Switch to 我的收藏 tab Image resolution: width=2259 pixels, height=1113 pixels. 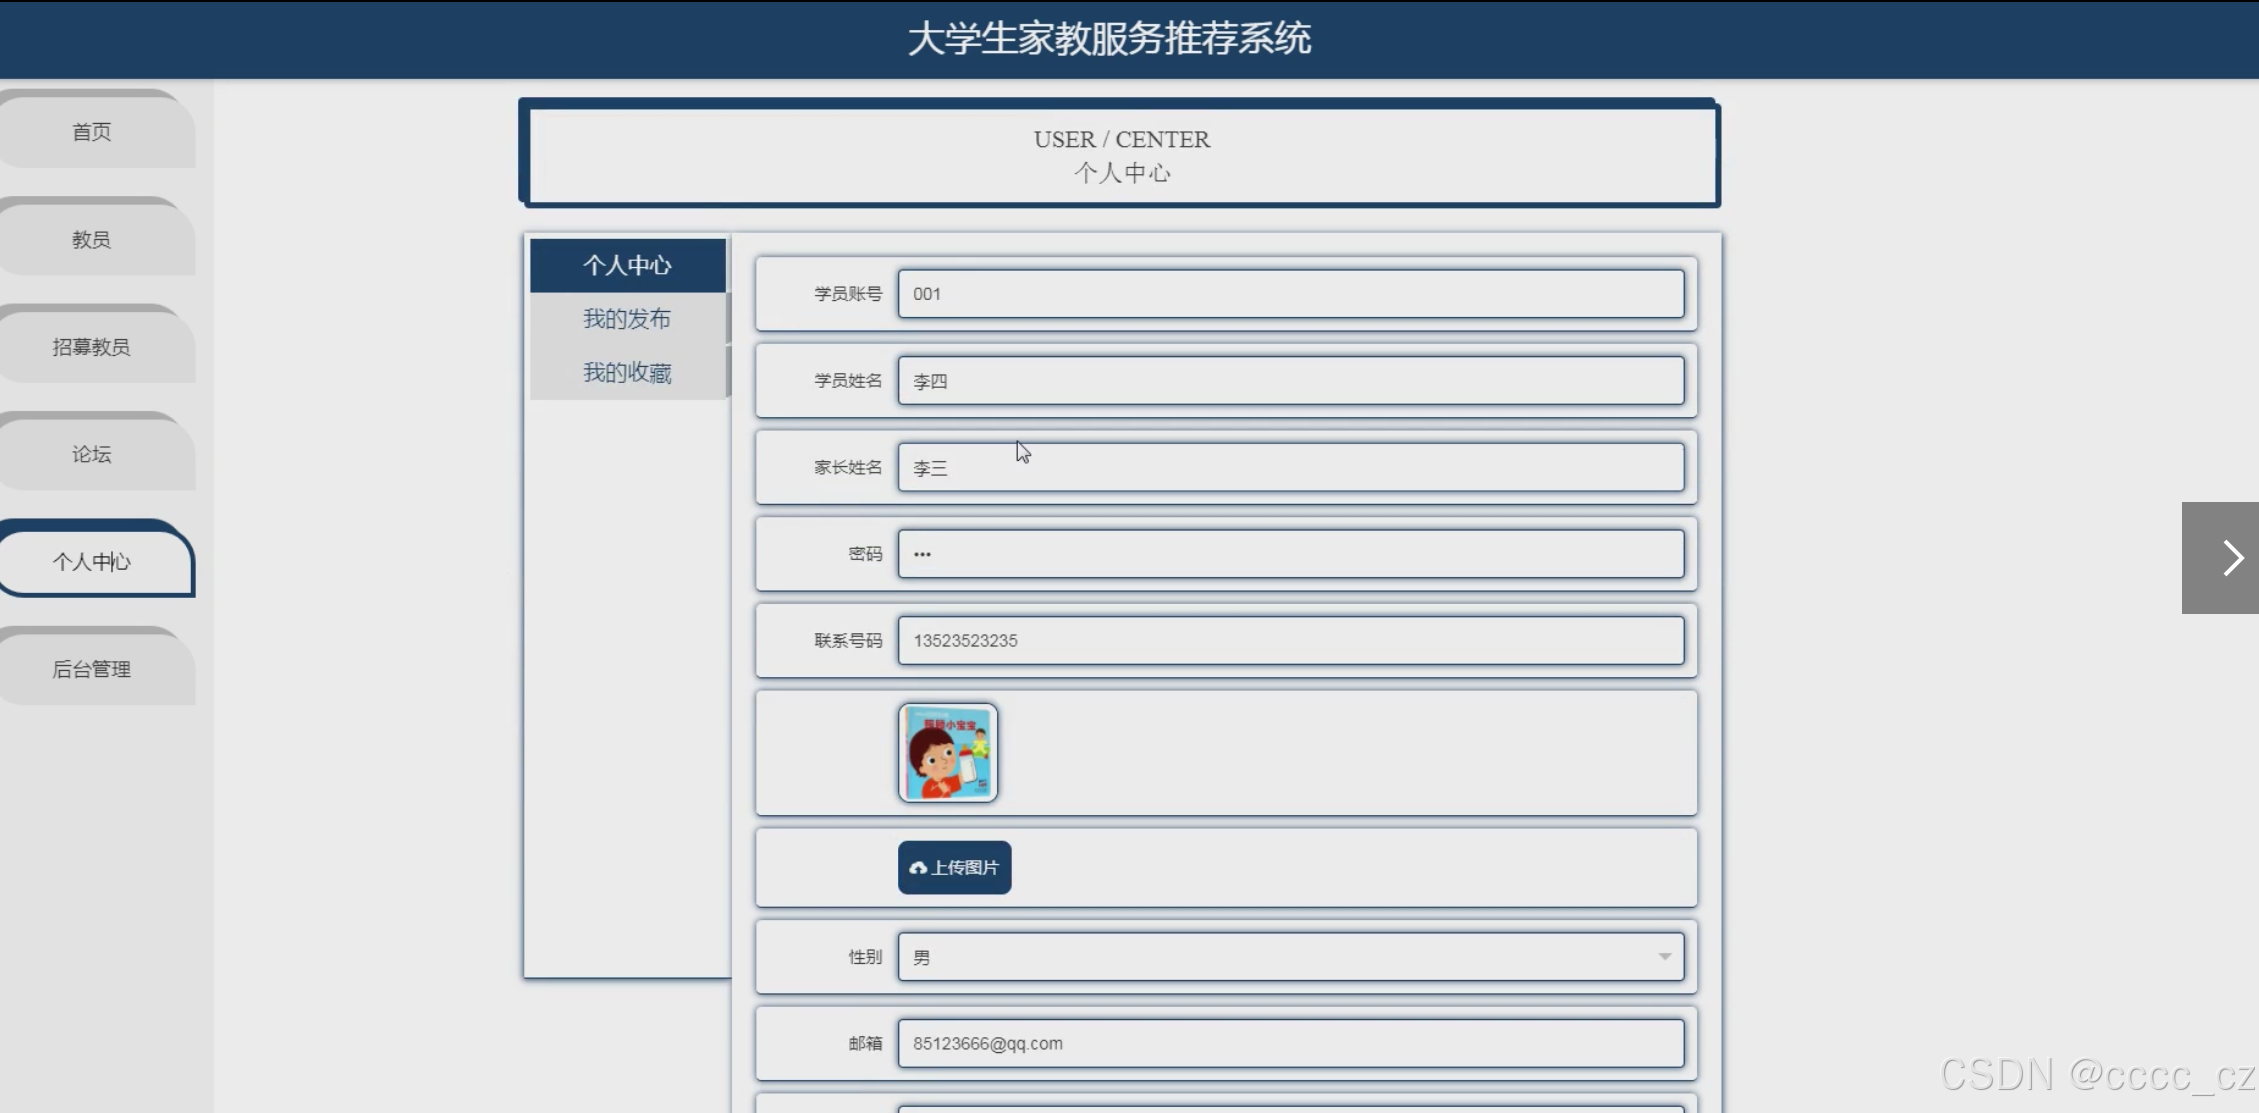point(627,373)
